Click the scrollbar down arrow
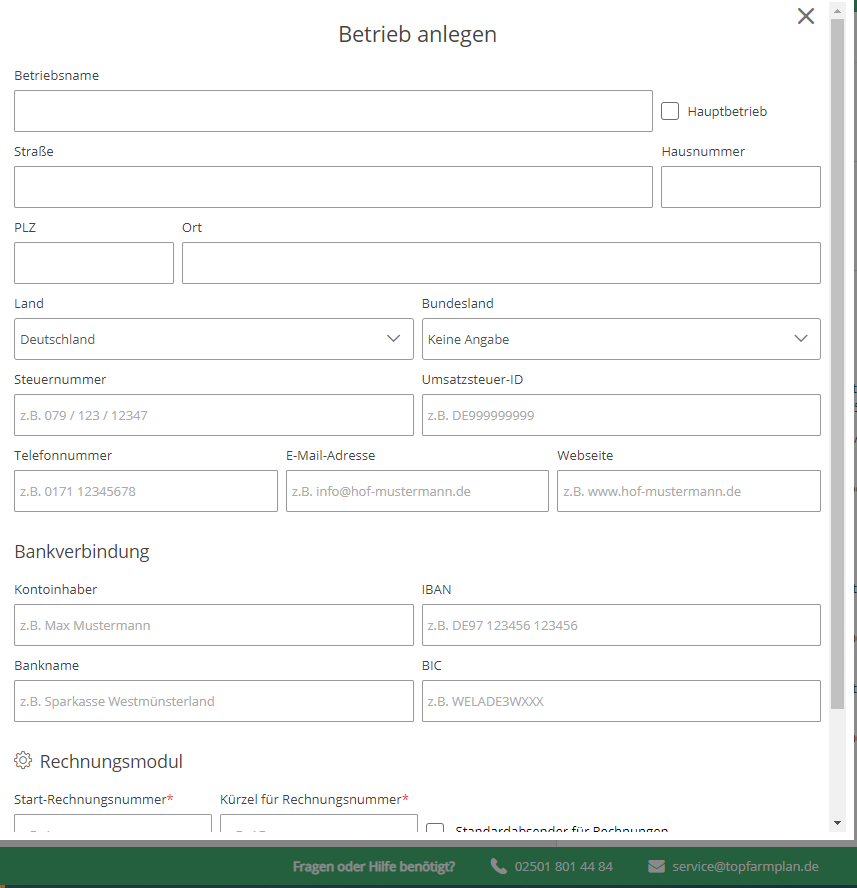This screenshot has width=857, height=888. (837, 823)
